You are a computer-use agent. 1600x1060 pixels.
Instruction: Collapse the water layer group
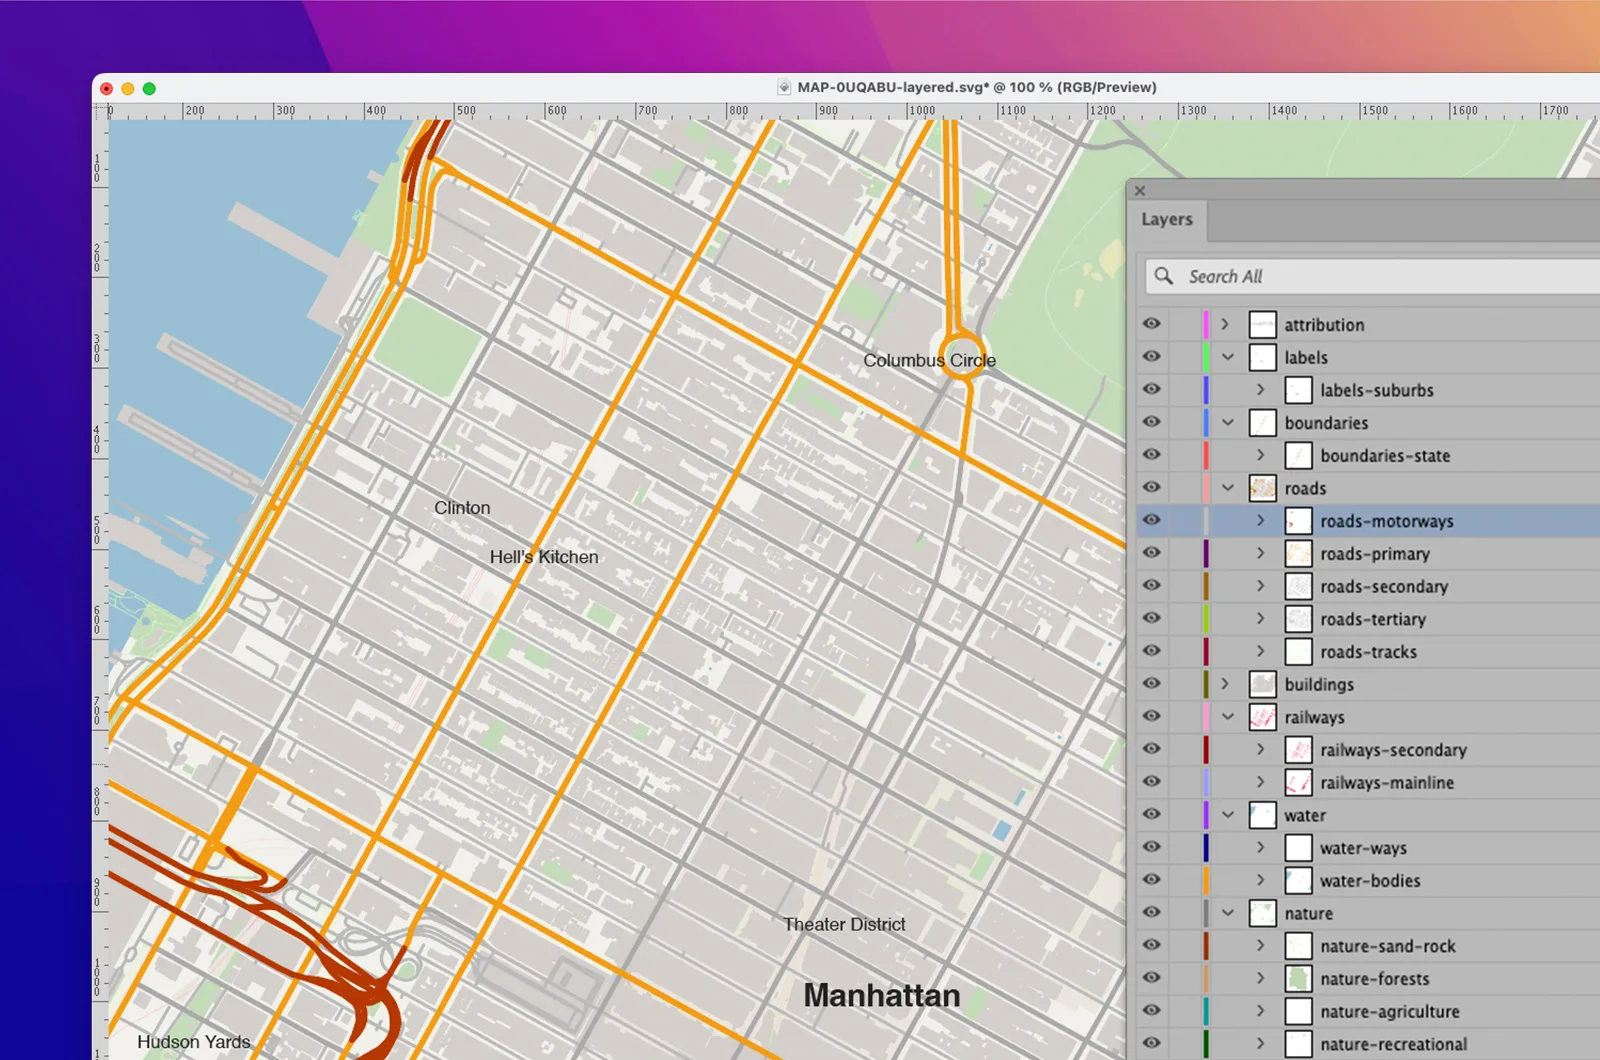[x=1228, y=815]
